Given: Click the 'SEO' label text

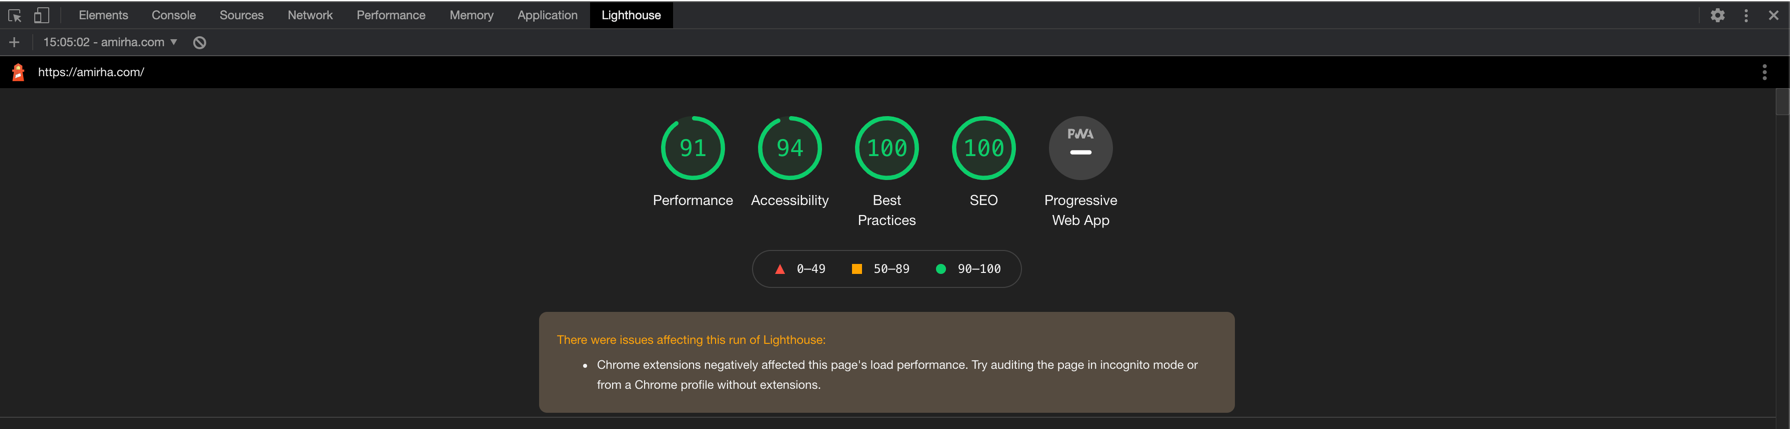Looking at the screenshot, I should tap(984, 200).
